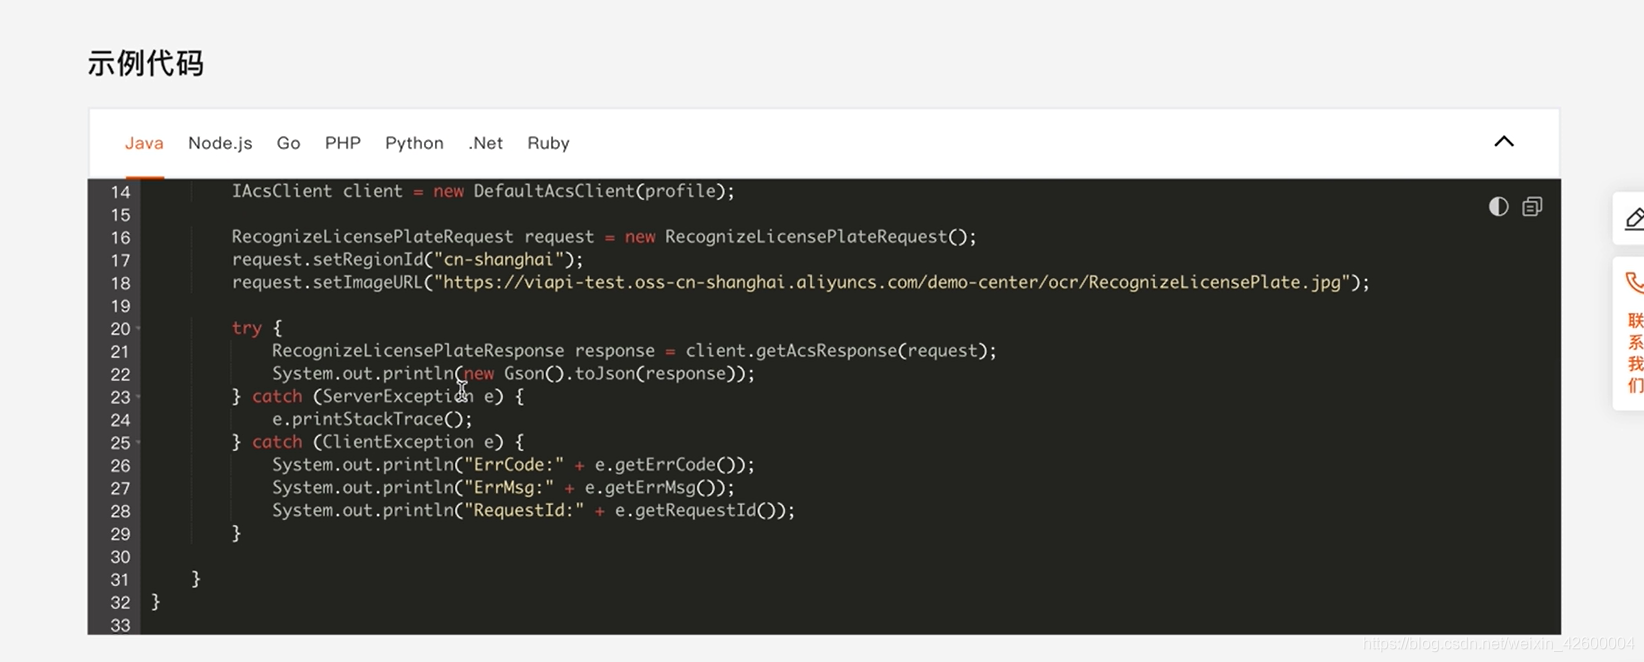Collapse the sample code section chevron
The height and width of the screenshot is (662, 1644).
click(1504, 142)
